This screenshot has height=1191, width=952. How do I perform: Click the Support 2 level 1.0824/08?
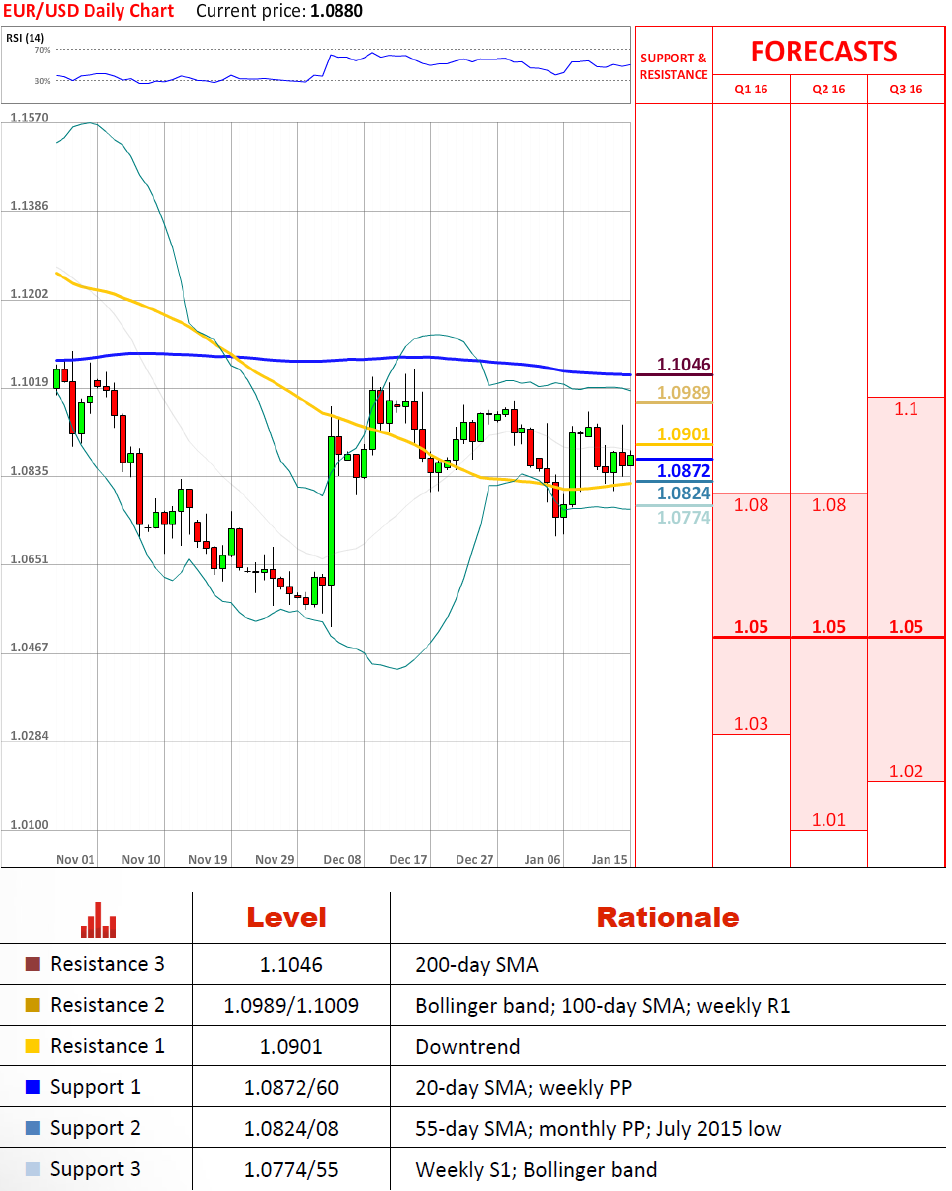[x=291, y=1129]
